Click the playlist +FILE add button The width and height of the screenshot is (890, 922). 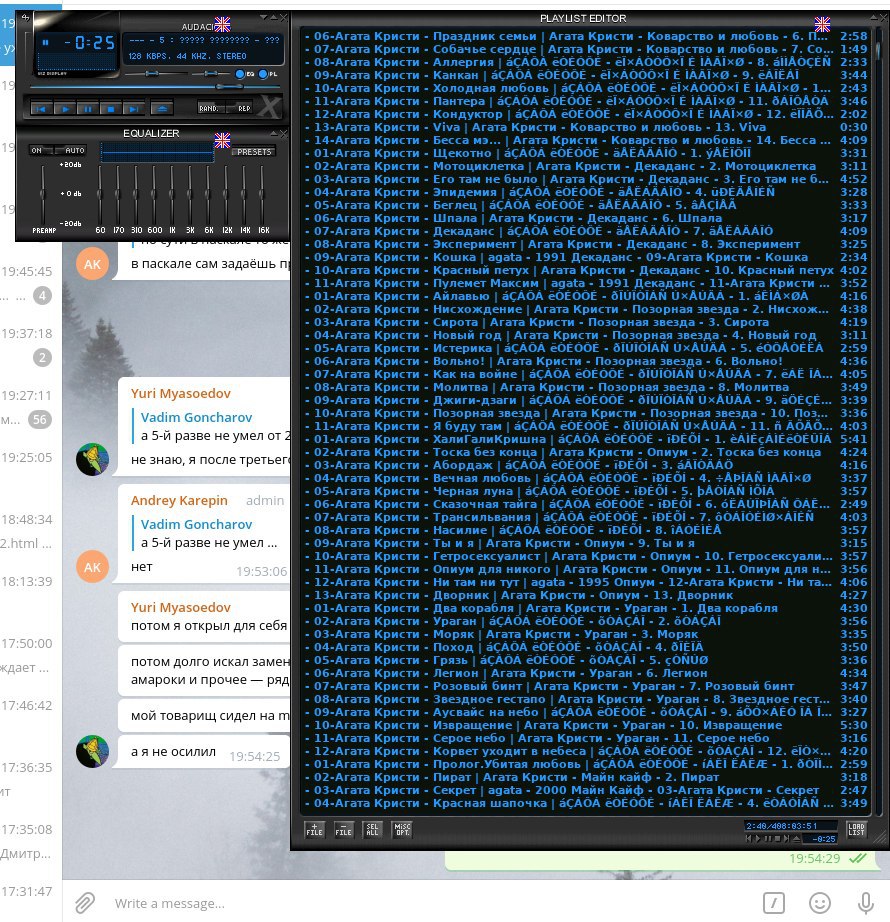click(314, 830)
